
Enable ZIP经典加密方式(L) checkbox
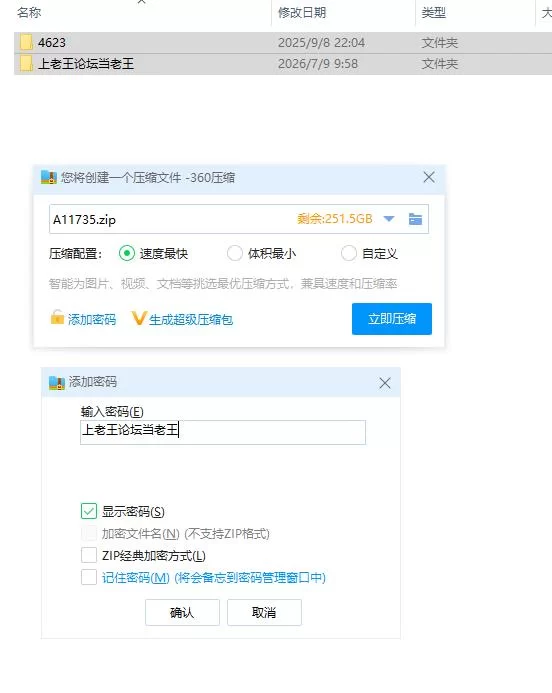pos(89,555)
